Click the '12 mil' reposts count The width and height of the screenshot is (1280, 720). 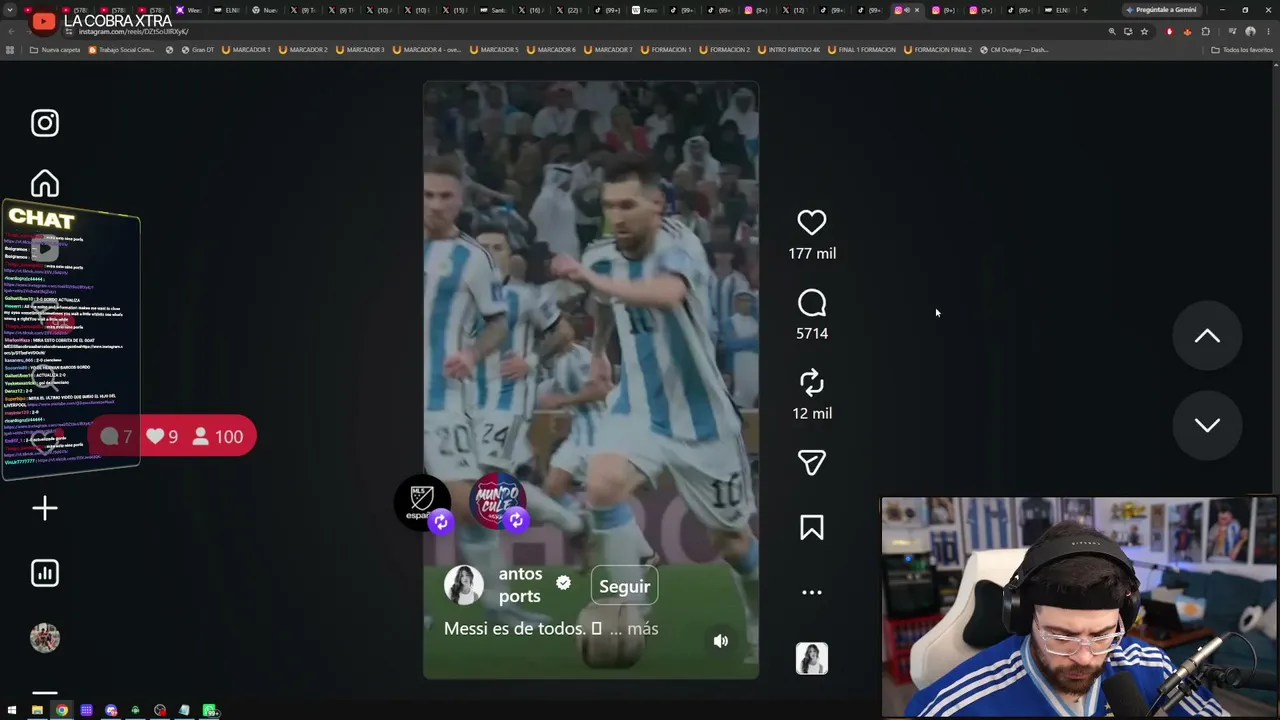[812, 414]
